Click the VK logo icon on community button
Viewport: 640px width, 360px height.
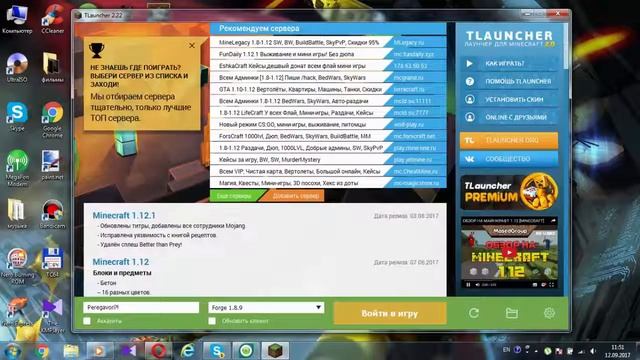[x=469, y=159]
